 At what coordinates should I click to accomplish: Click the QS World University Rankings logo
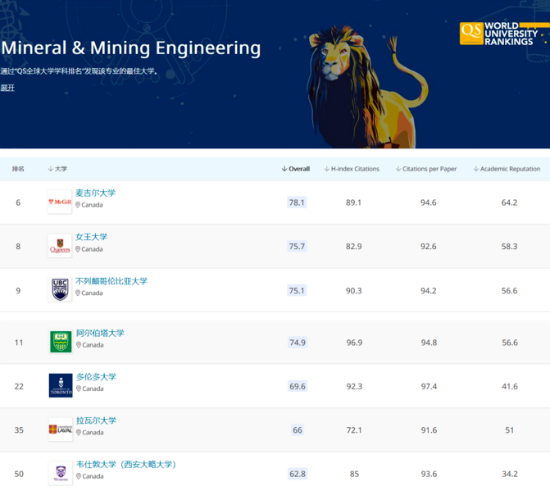pos(504,34)
